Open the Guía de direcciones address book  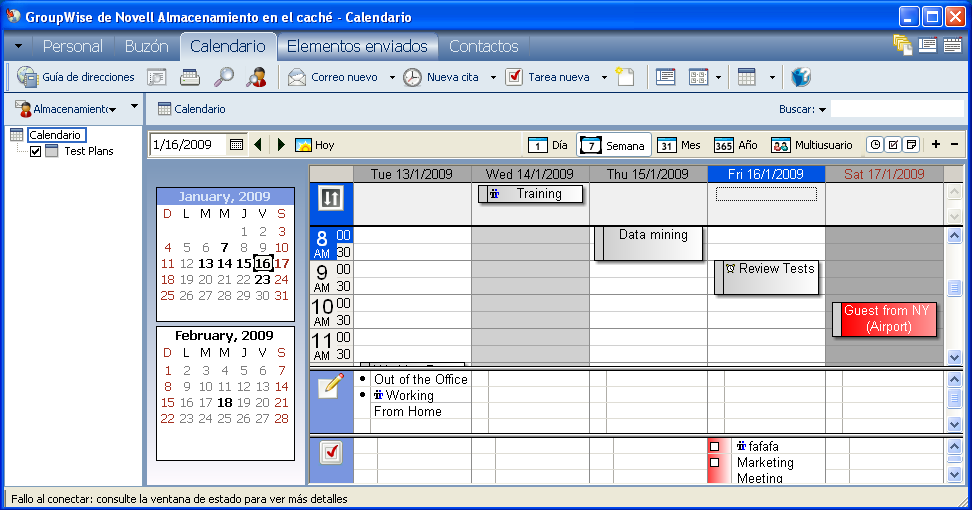[75, 77]
